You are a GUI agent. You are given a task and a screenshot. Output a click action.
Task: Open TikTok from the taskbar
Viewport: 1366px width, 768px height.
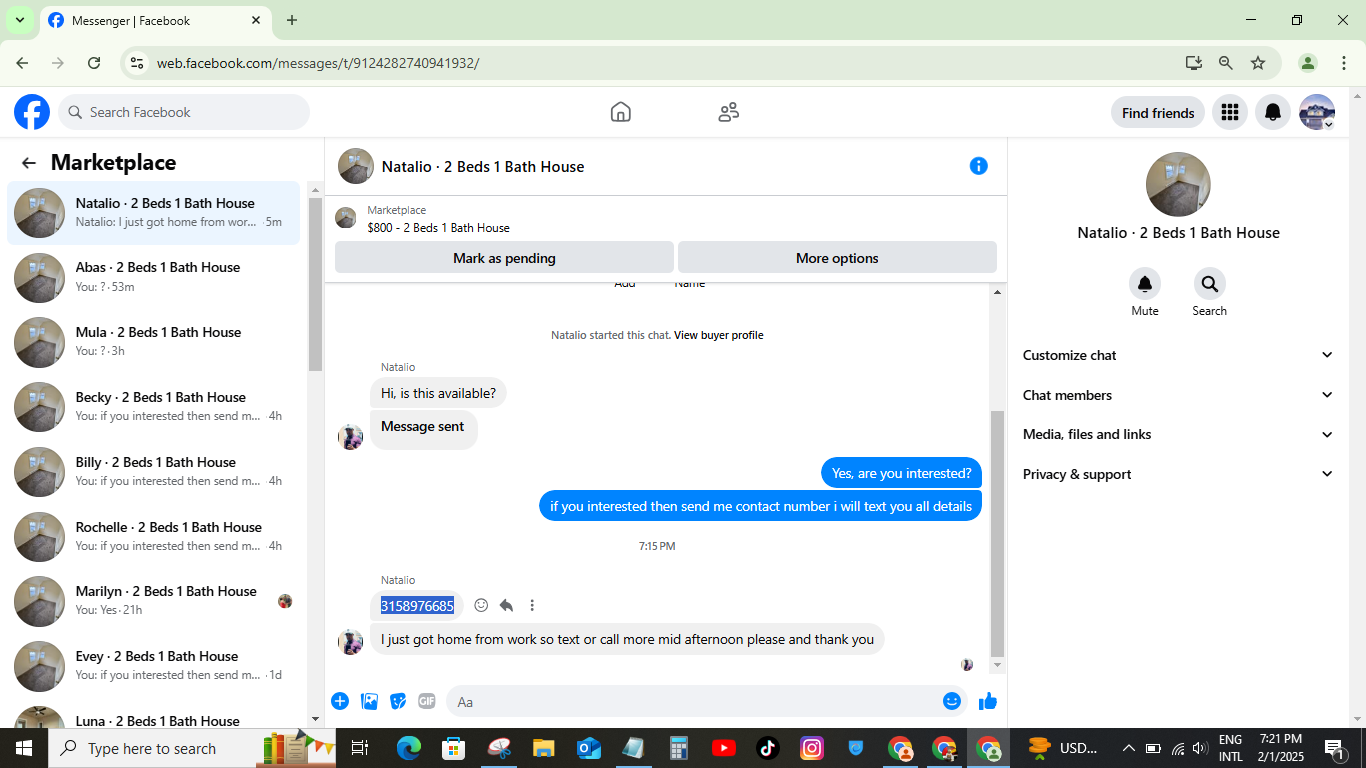768,748
